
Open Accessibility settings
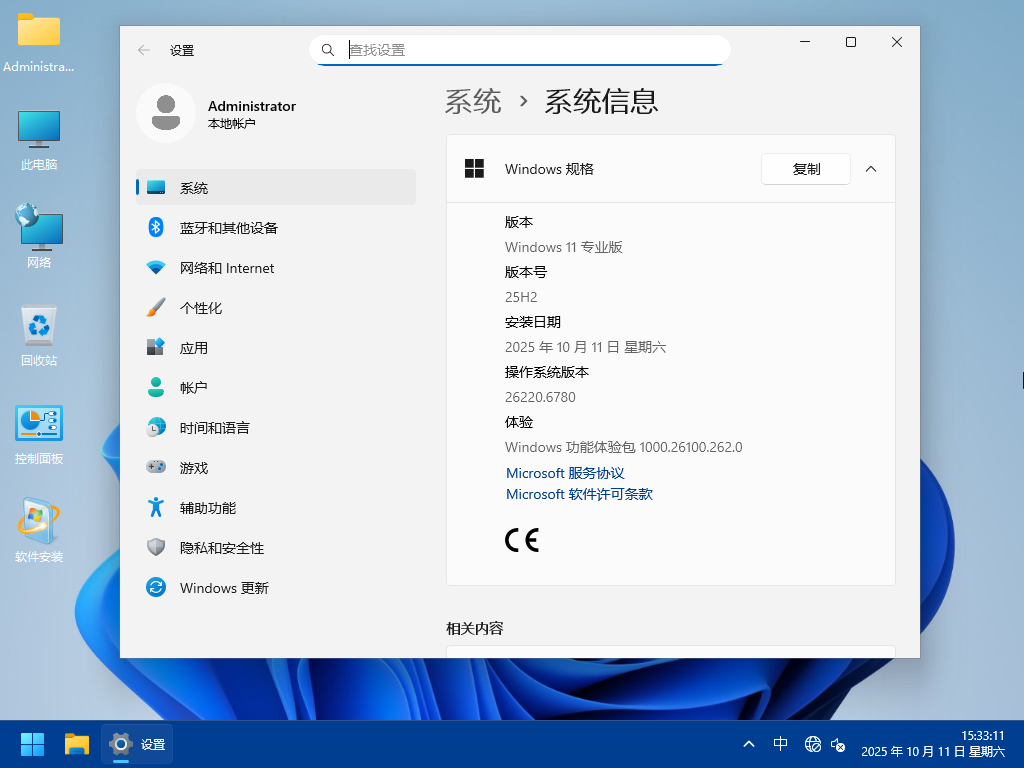[x=207, y=508]
